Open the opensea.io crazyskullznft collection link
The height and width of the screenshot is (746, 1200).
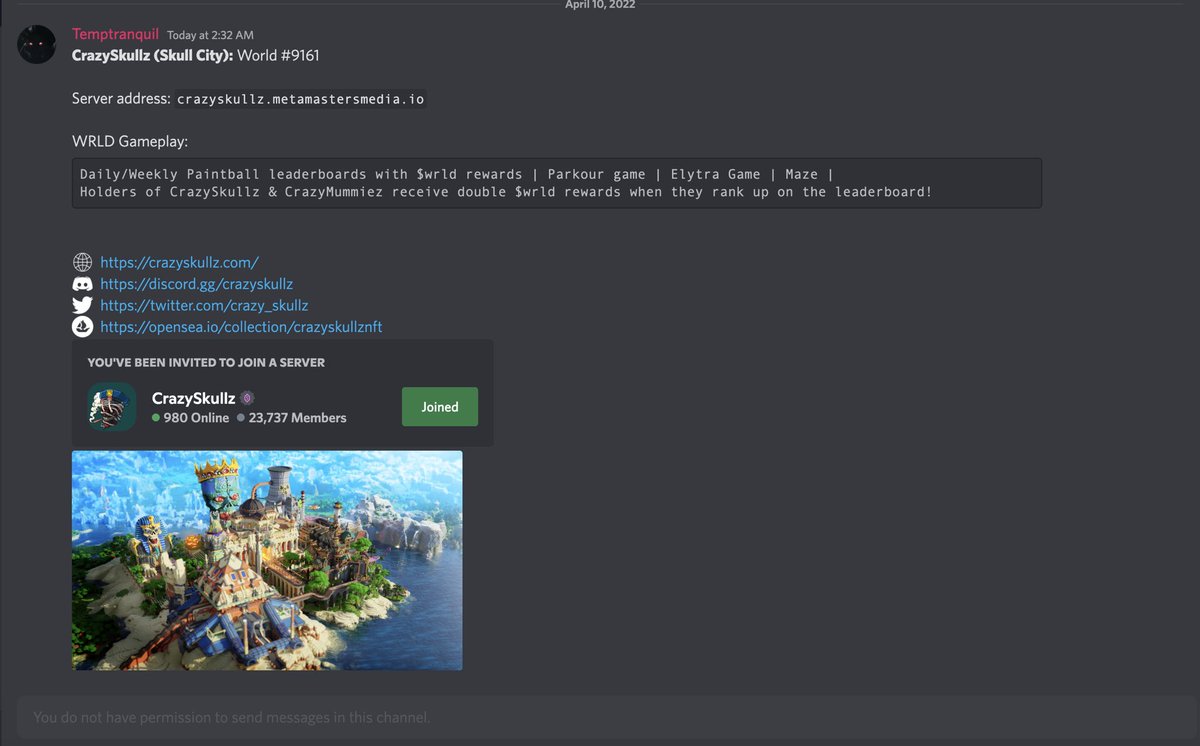(x=241, y=327)
